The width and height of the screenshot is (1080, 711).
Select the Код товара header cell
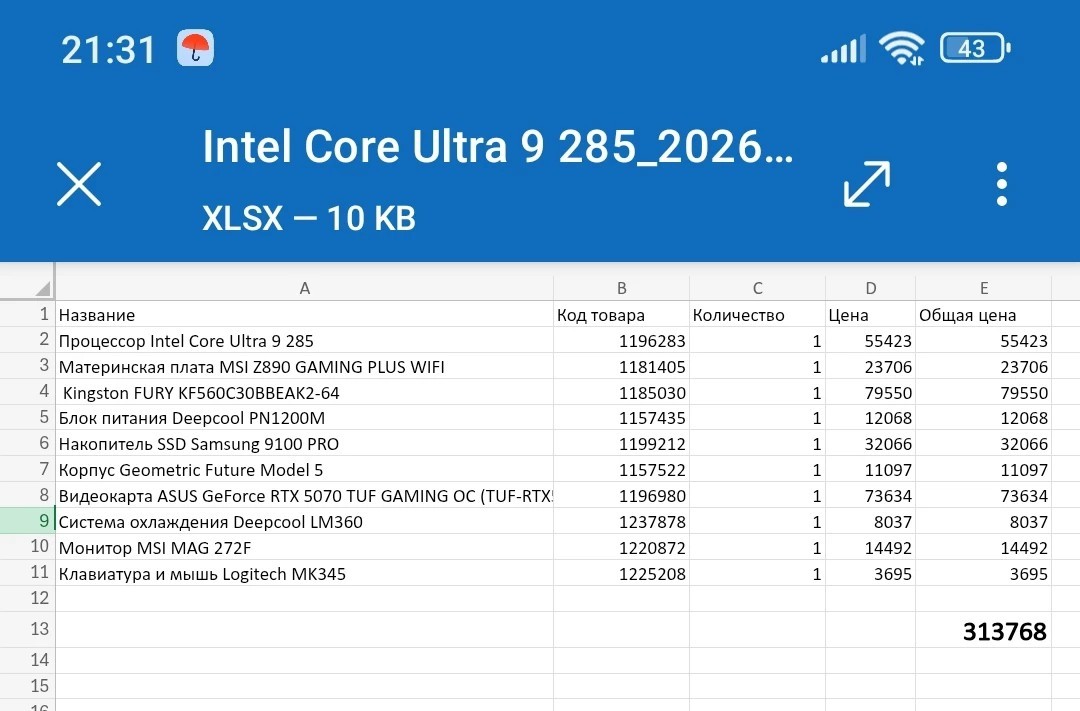click(x=621, y=315)
